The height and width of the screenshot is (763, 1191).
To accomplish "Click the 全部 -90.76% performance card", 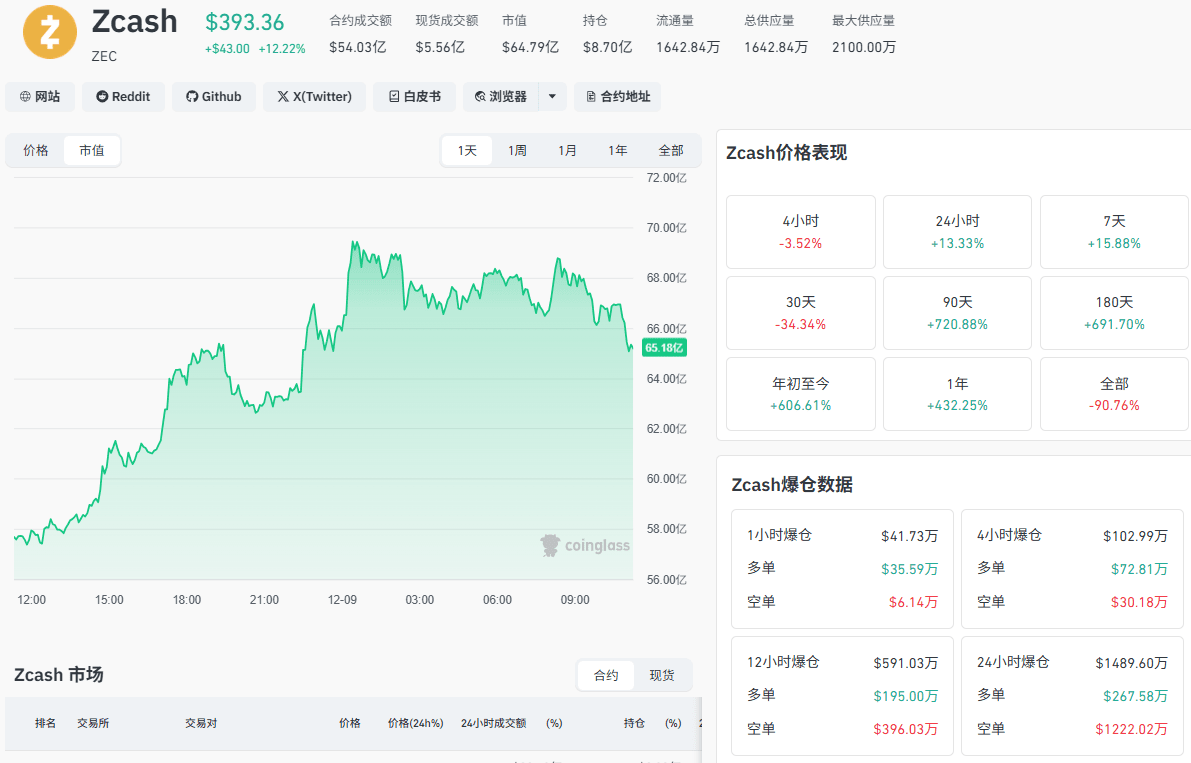I will coord(1114,394).
